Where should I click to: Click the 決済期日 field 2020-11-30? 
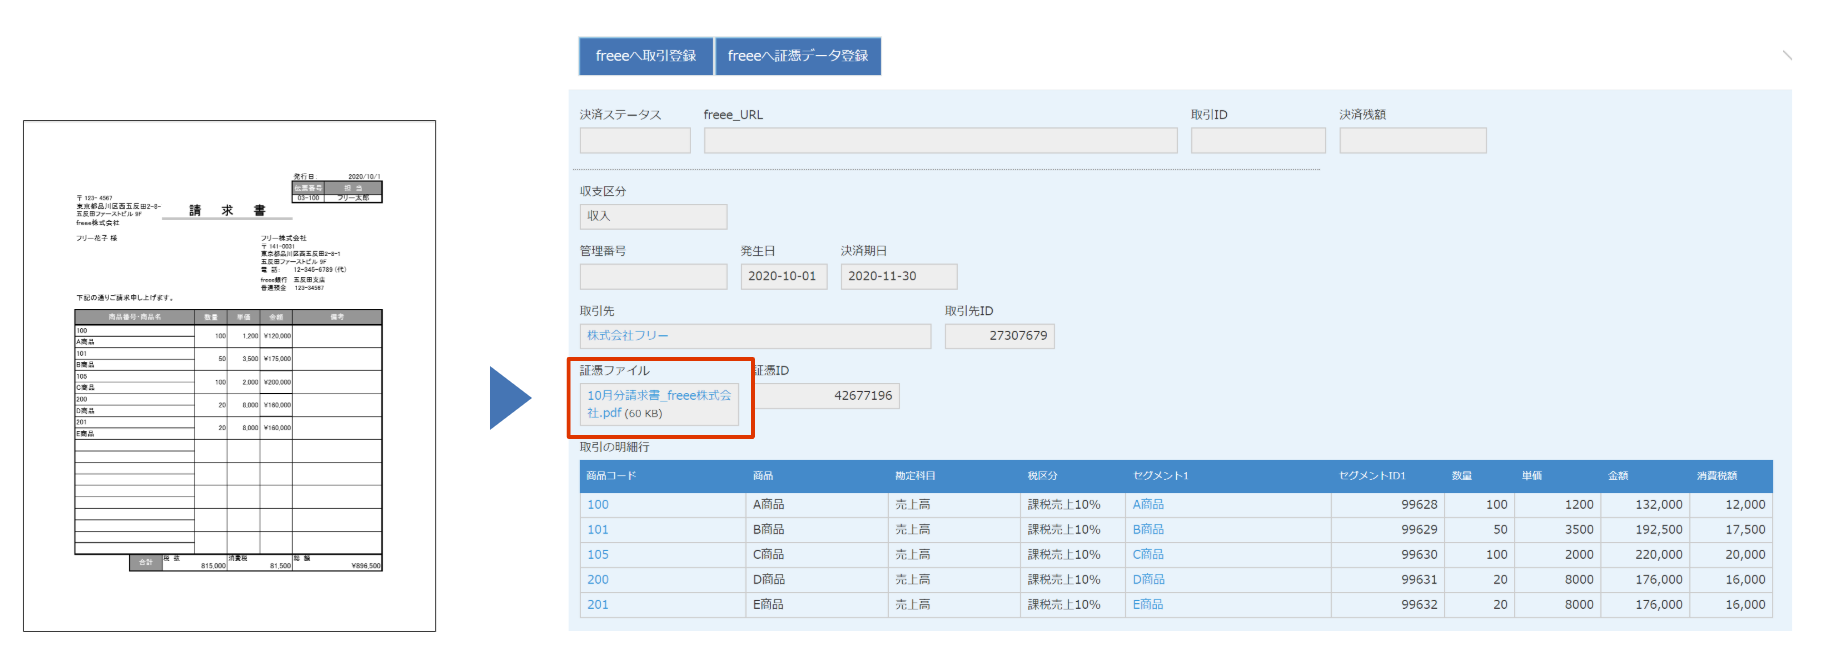[x=898, y=277]
